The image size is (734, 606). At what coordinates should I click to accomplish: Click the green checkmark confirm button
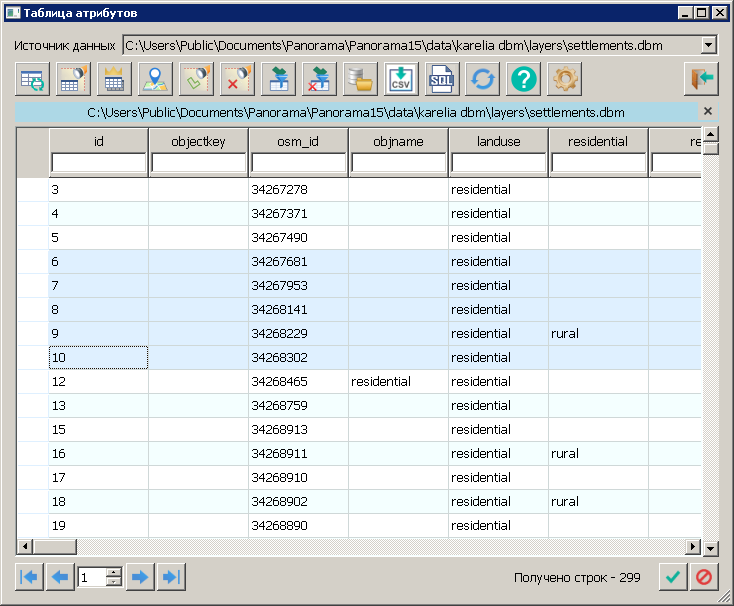pos(673,577)
